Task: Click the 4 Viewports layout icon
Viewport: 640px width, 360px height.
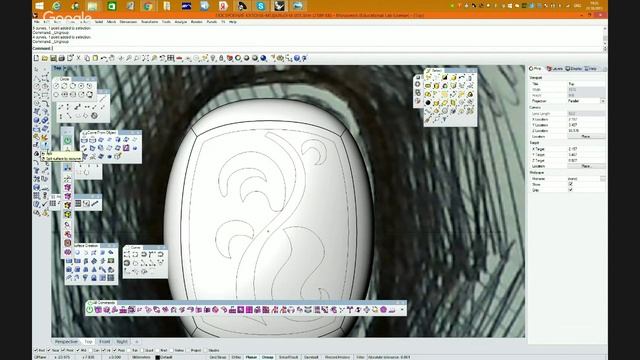Action: tap(171, 58)
